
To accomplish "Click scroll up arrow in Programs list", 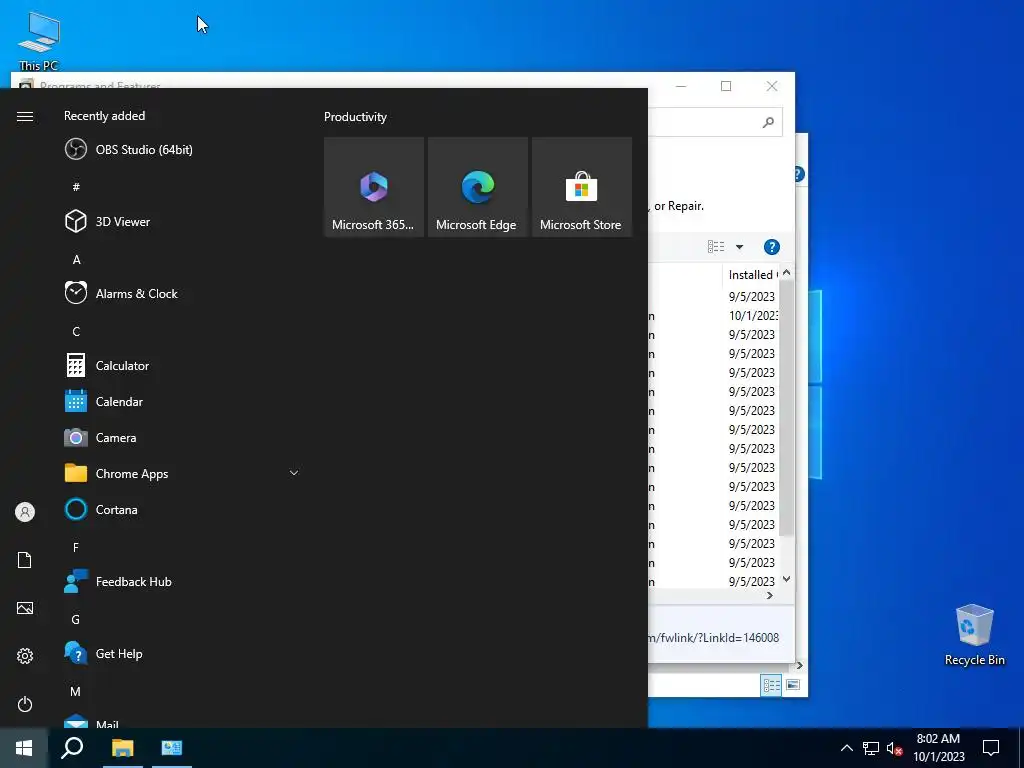I will click(x=786, y=272).
